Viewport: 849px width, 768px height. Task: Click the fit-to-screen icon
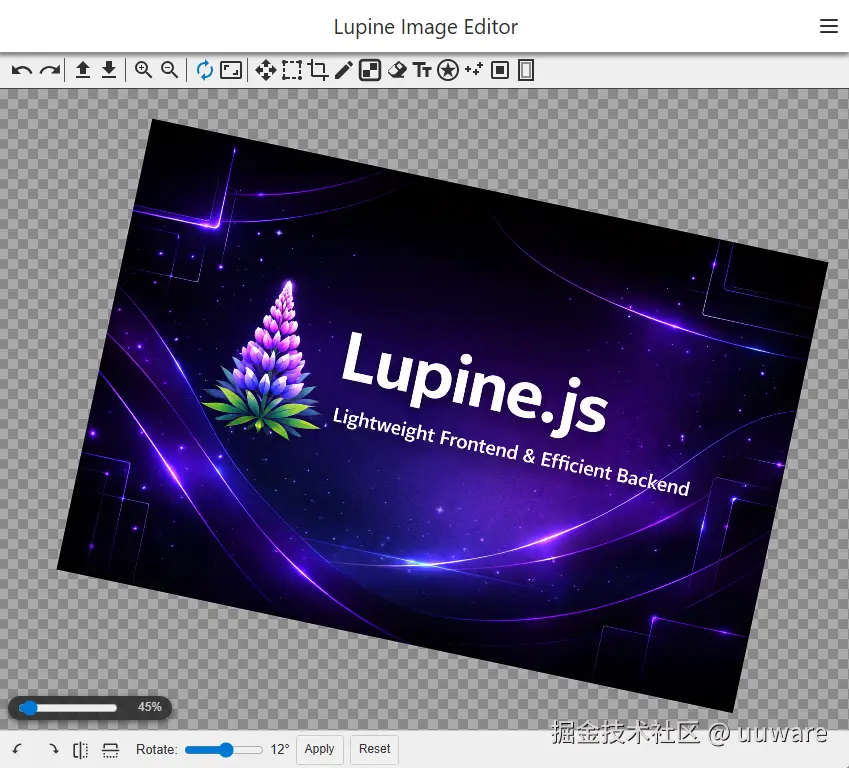[x=231, y=70]
